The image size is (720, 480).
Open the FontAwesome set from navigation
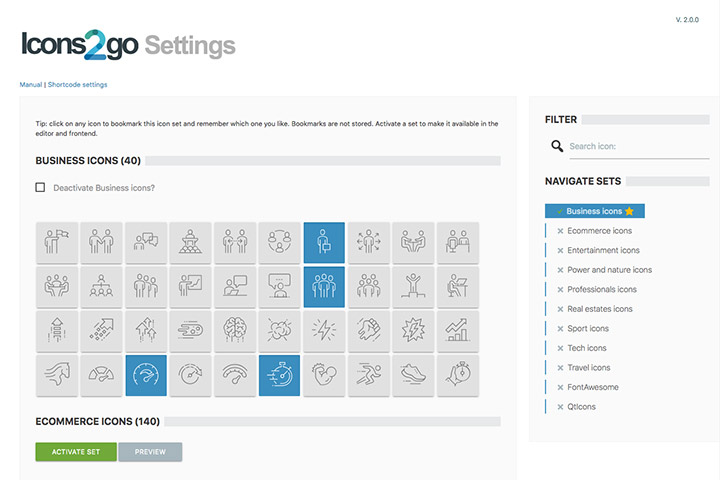[x=592, y=387]
